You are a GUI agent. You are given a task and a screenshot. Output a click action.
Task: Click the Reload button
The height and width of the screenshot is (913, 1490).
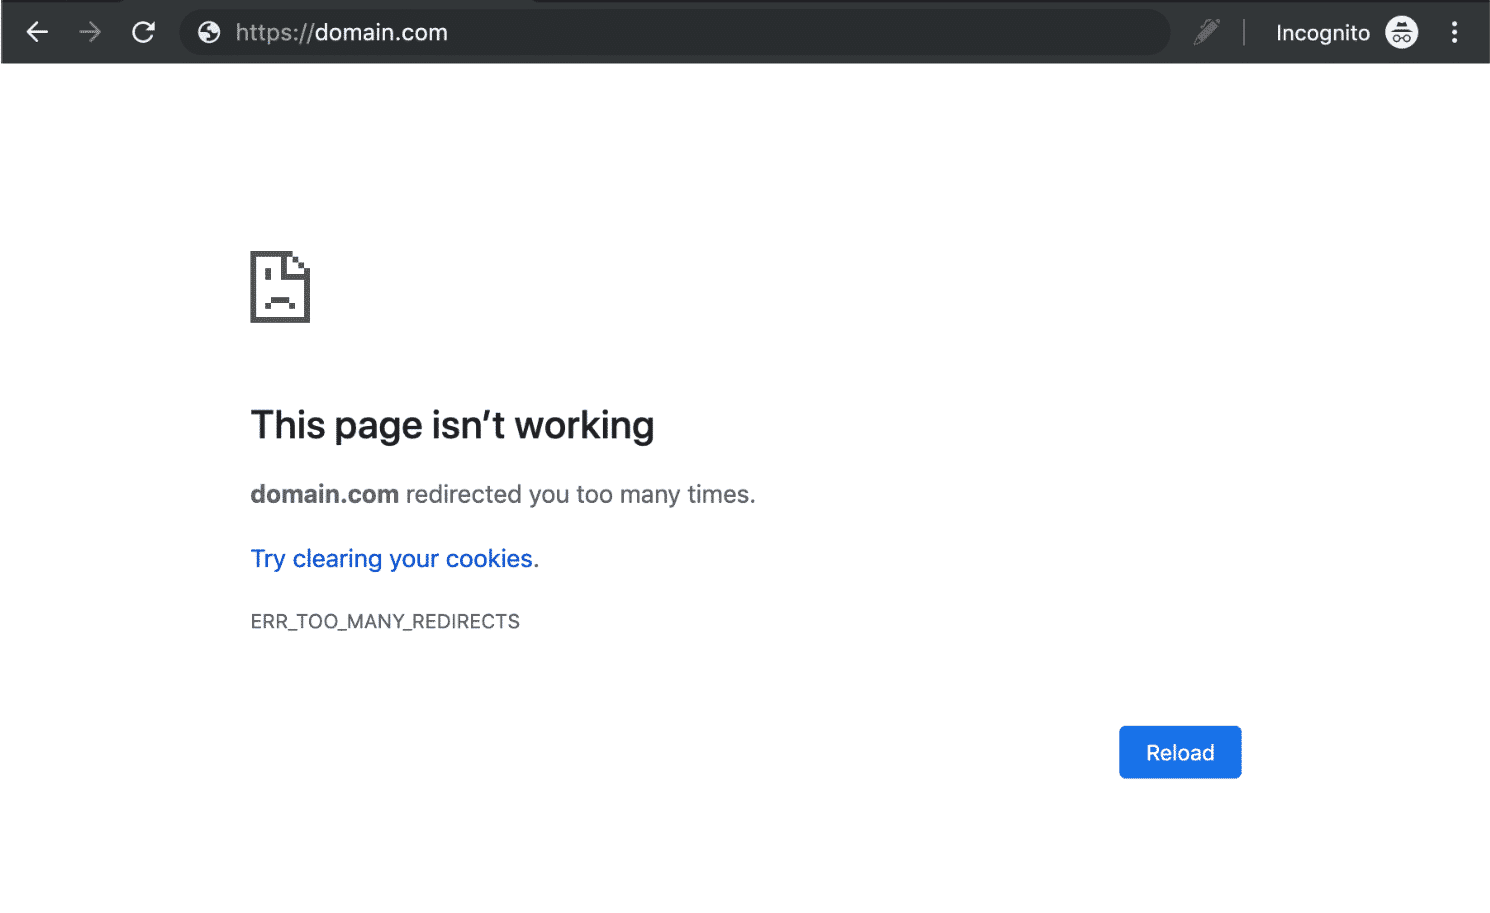pos(1179,752)
